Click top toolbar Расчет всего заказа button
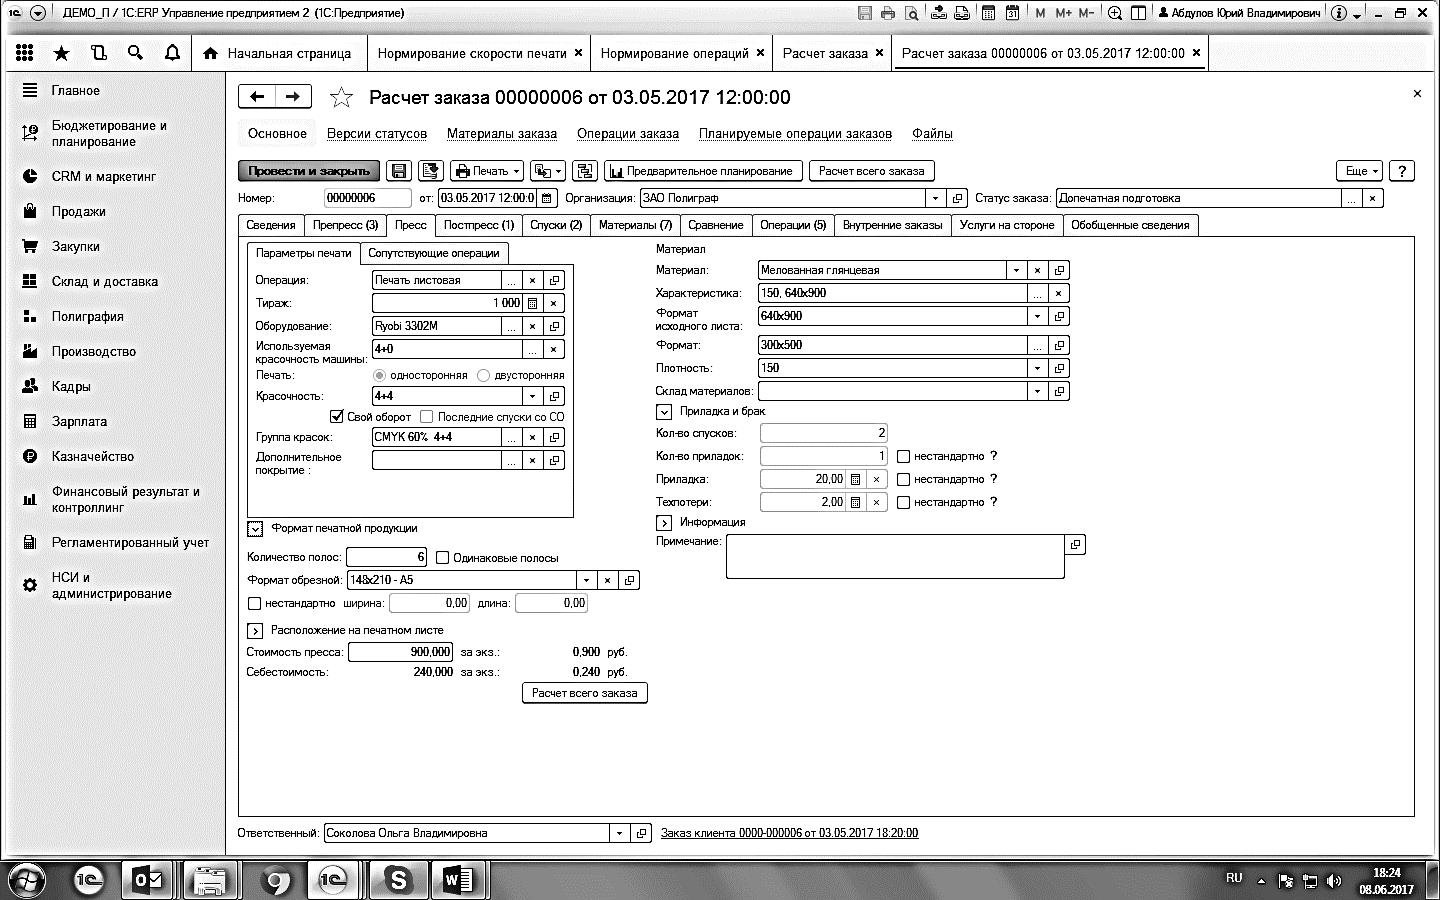Image resolution: width=1440 pixels, height=900 pixels. click(871, 171)
